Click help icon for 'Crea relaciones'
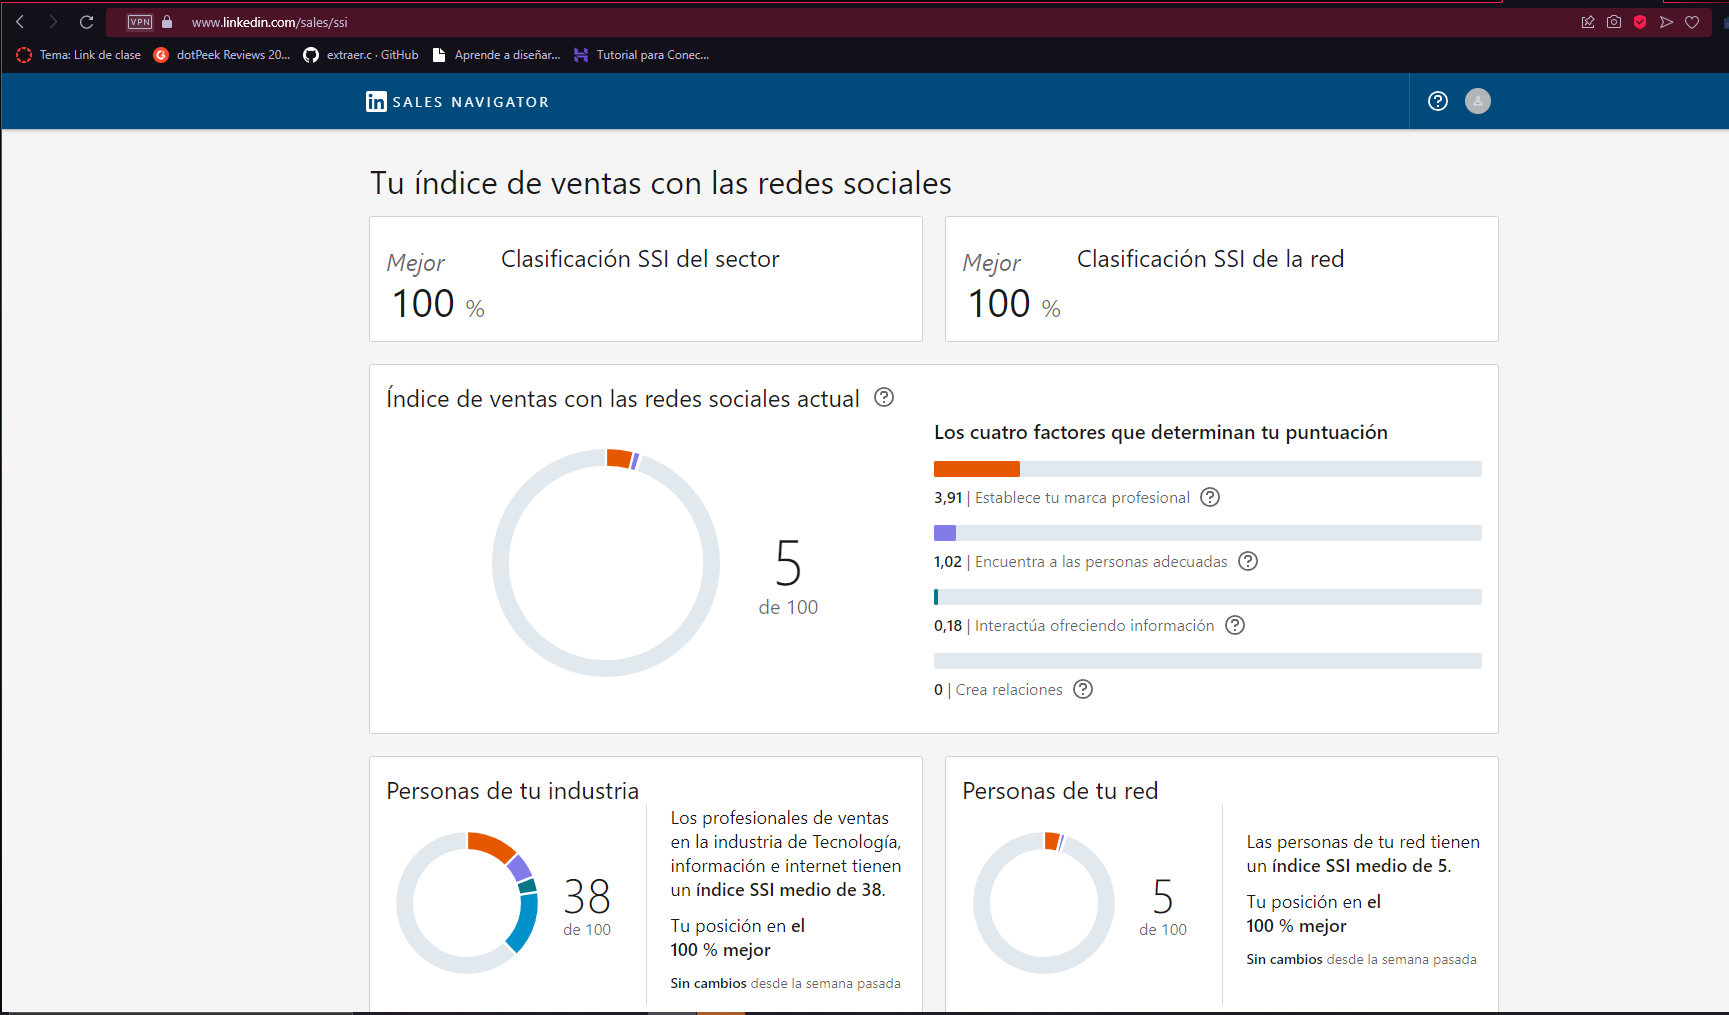 pyautogui.click(x=1083, y=689)
